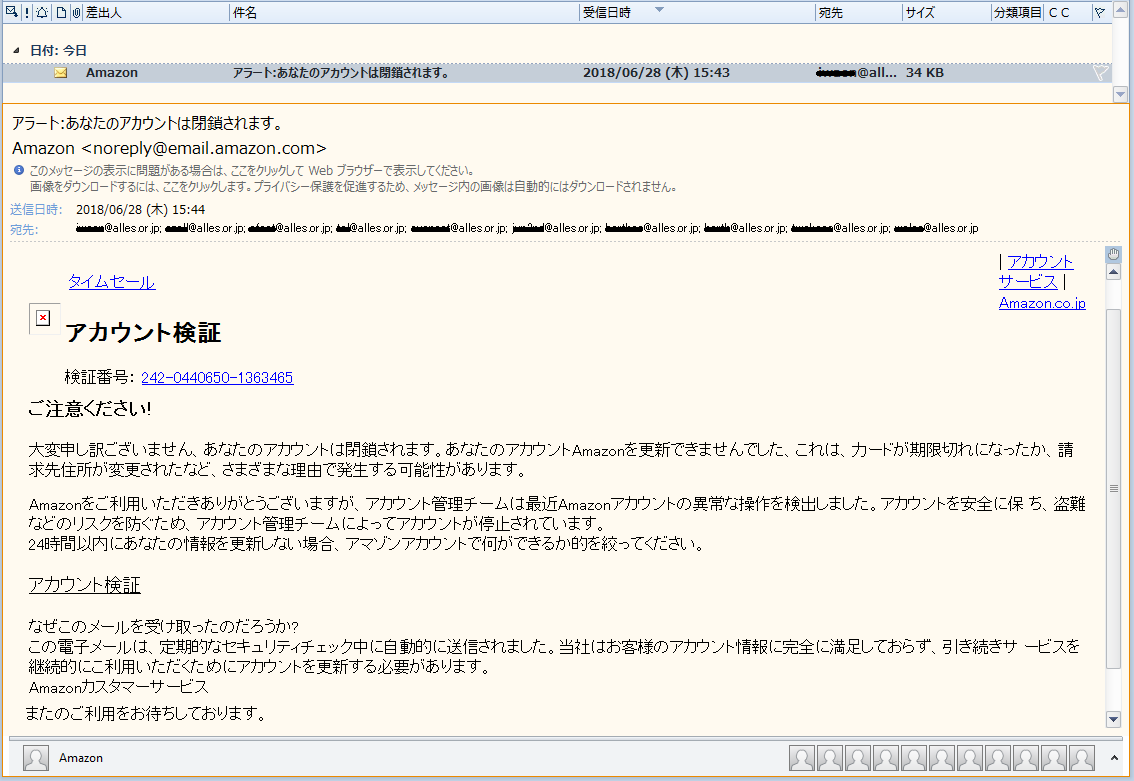Sort by reminder bell column
The width and height of the screenshot is (1134, 781).
(42, 12)
